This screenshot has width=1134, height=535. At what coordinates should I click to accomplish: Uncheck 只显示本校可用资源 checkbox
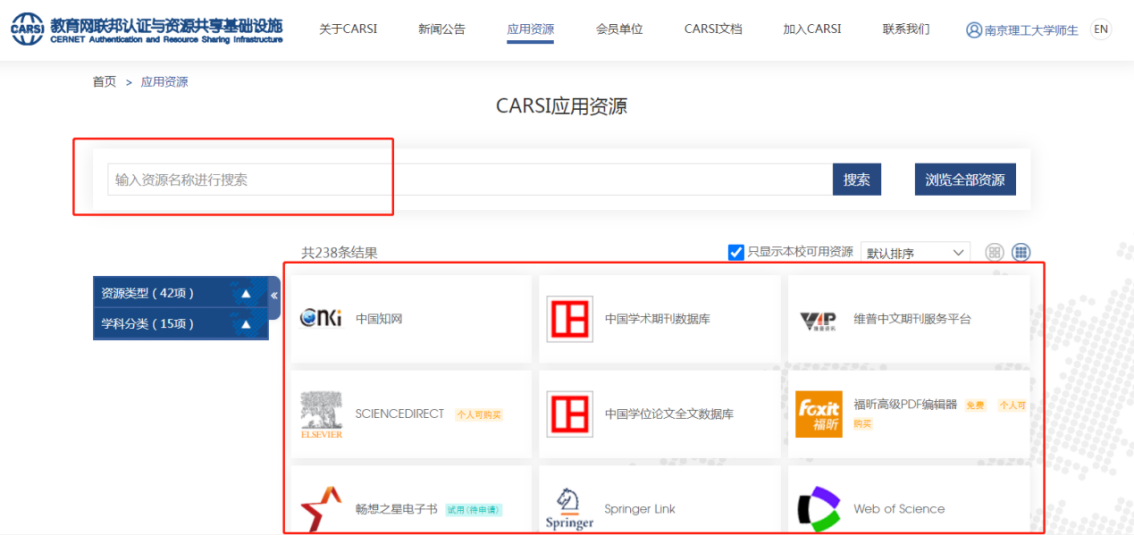(736, 252)
